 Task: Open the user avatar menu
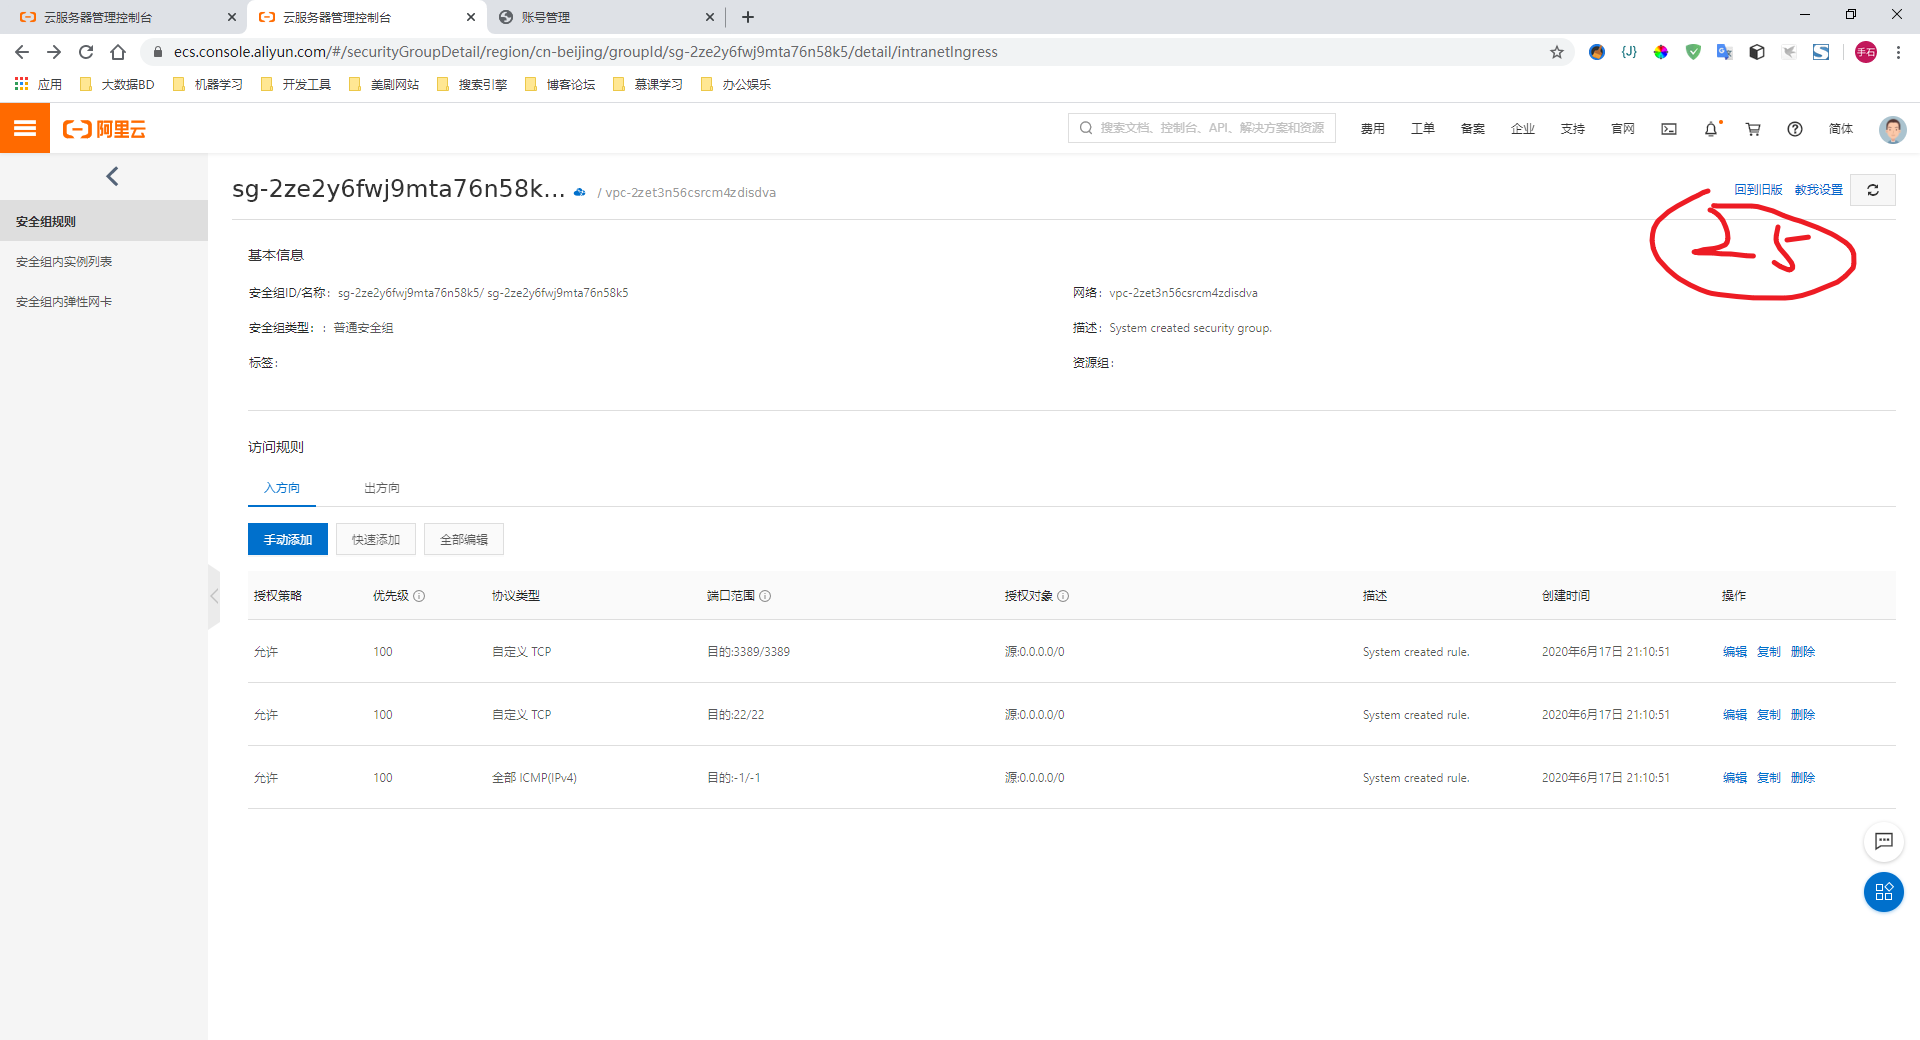click(1892, 129)
